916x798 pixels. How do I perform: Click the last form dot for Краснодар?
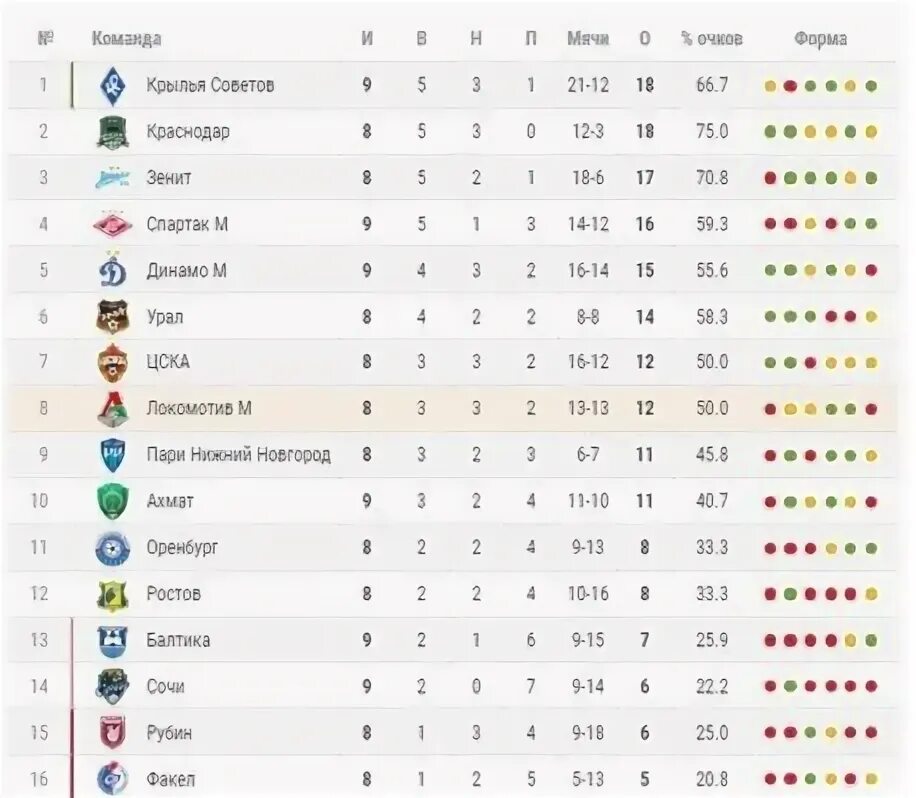point(871,132)
